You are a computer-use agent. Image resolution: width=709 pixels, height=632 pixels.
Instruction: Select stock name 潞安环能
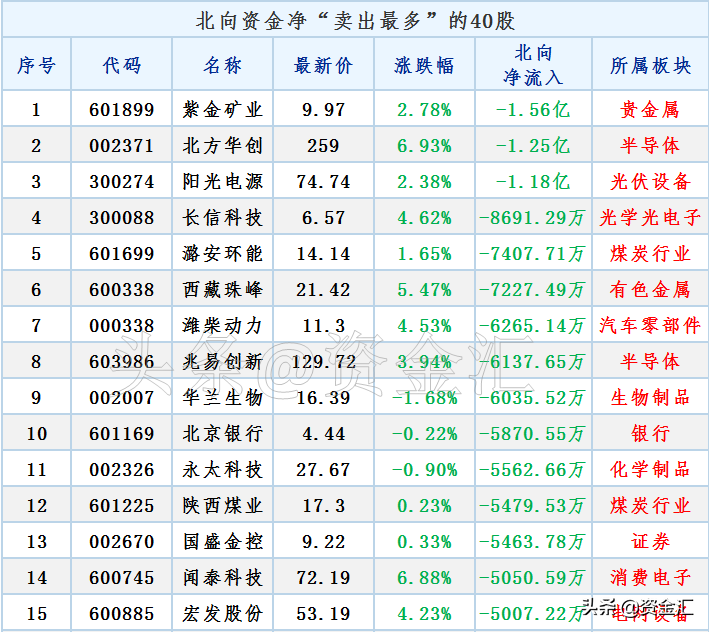point(222,254)
